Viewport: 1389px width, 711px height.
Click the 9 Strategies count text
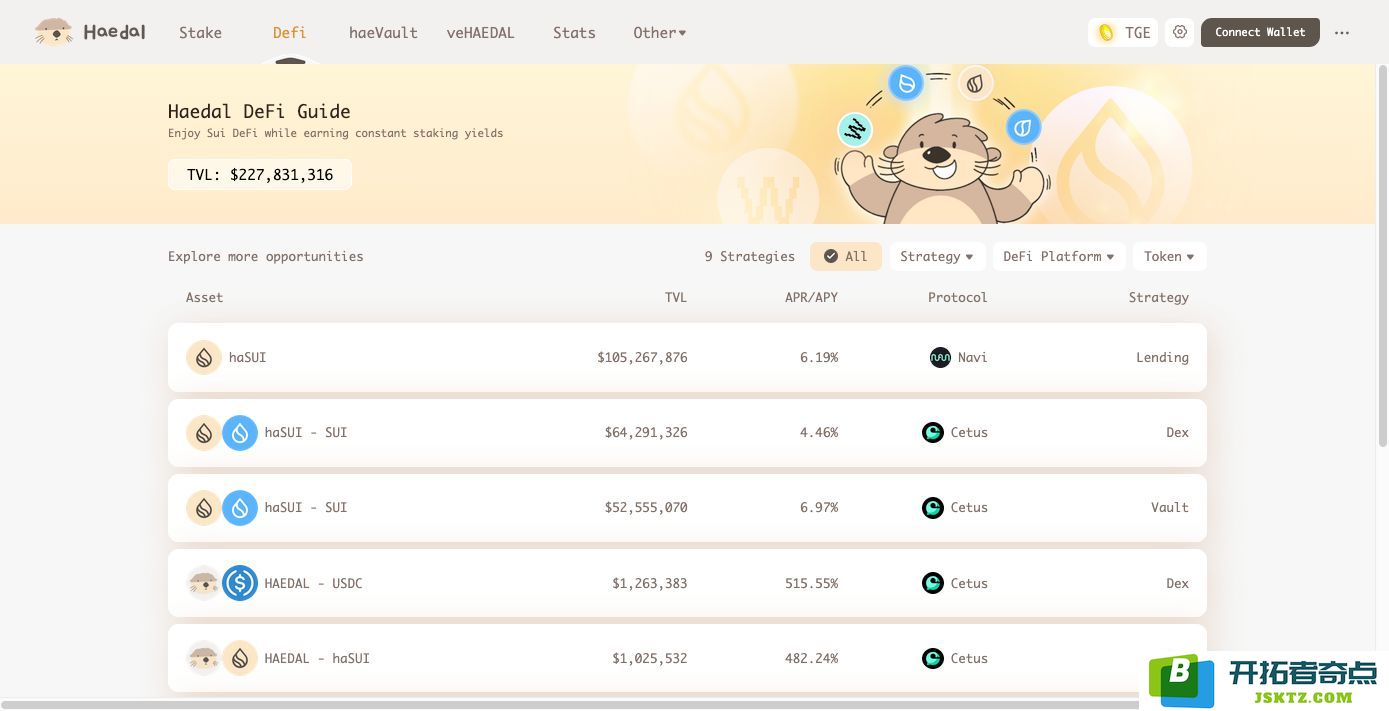(x=749, y=256)
